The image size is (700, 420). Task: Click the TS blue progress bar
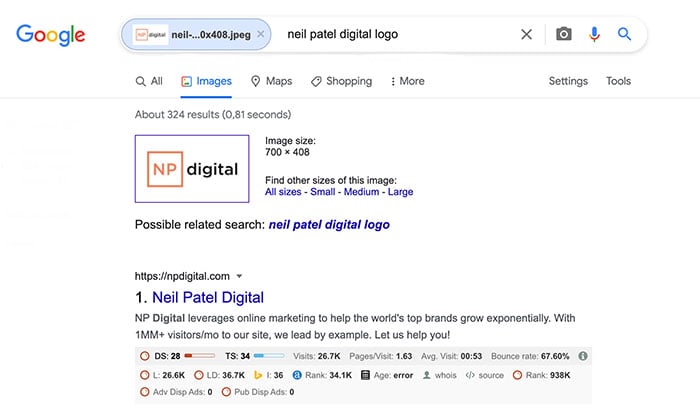tap(269, 356)
